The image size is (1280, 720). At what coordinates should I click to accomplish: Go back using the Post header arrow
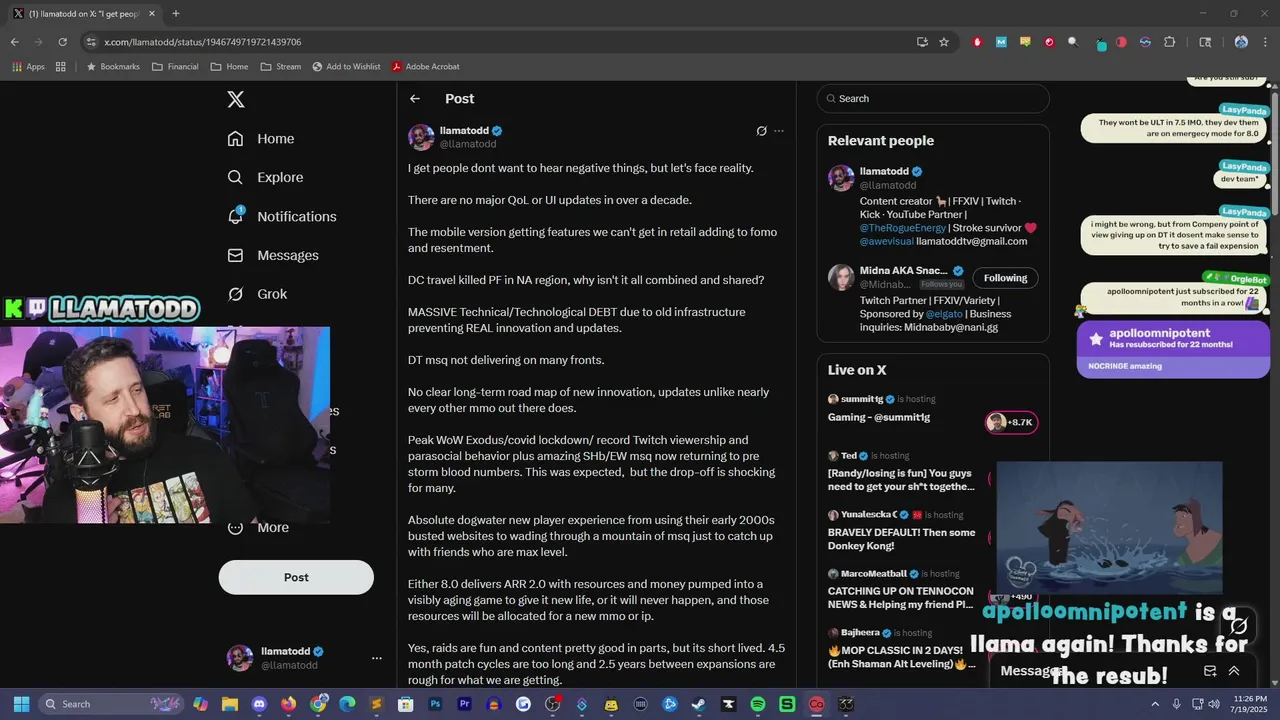[415, 99]
